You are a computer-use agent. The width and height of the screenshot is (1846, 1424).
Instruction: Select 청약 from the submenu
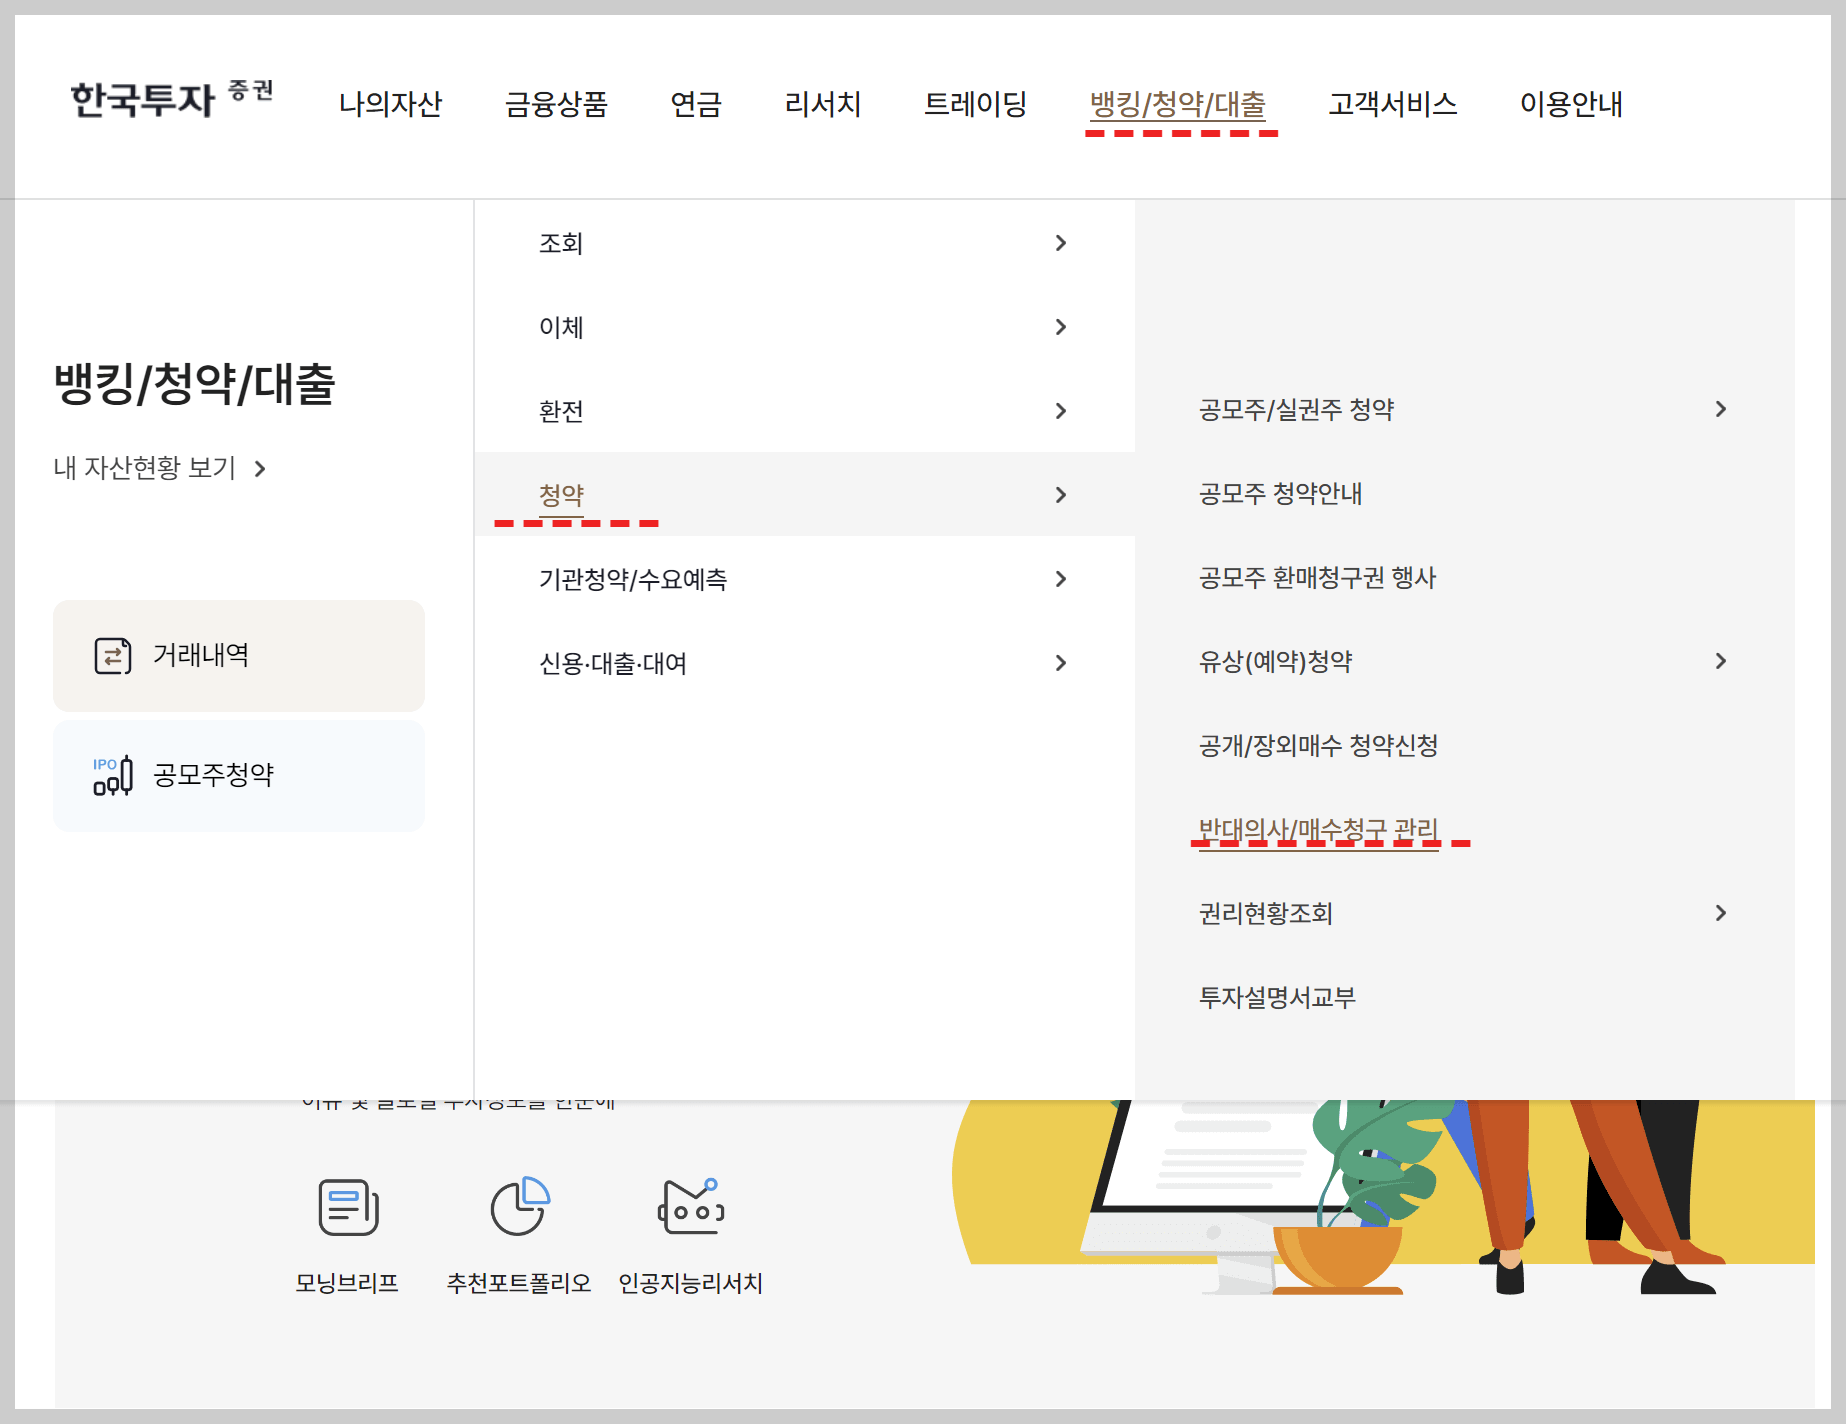point(559,494)
